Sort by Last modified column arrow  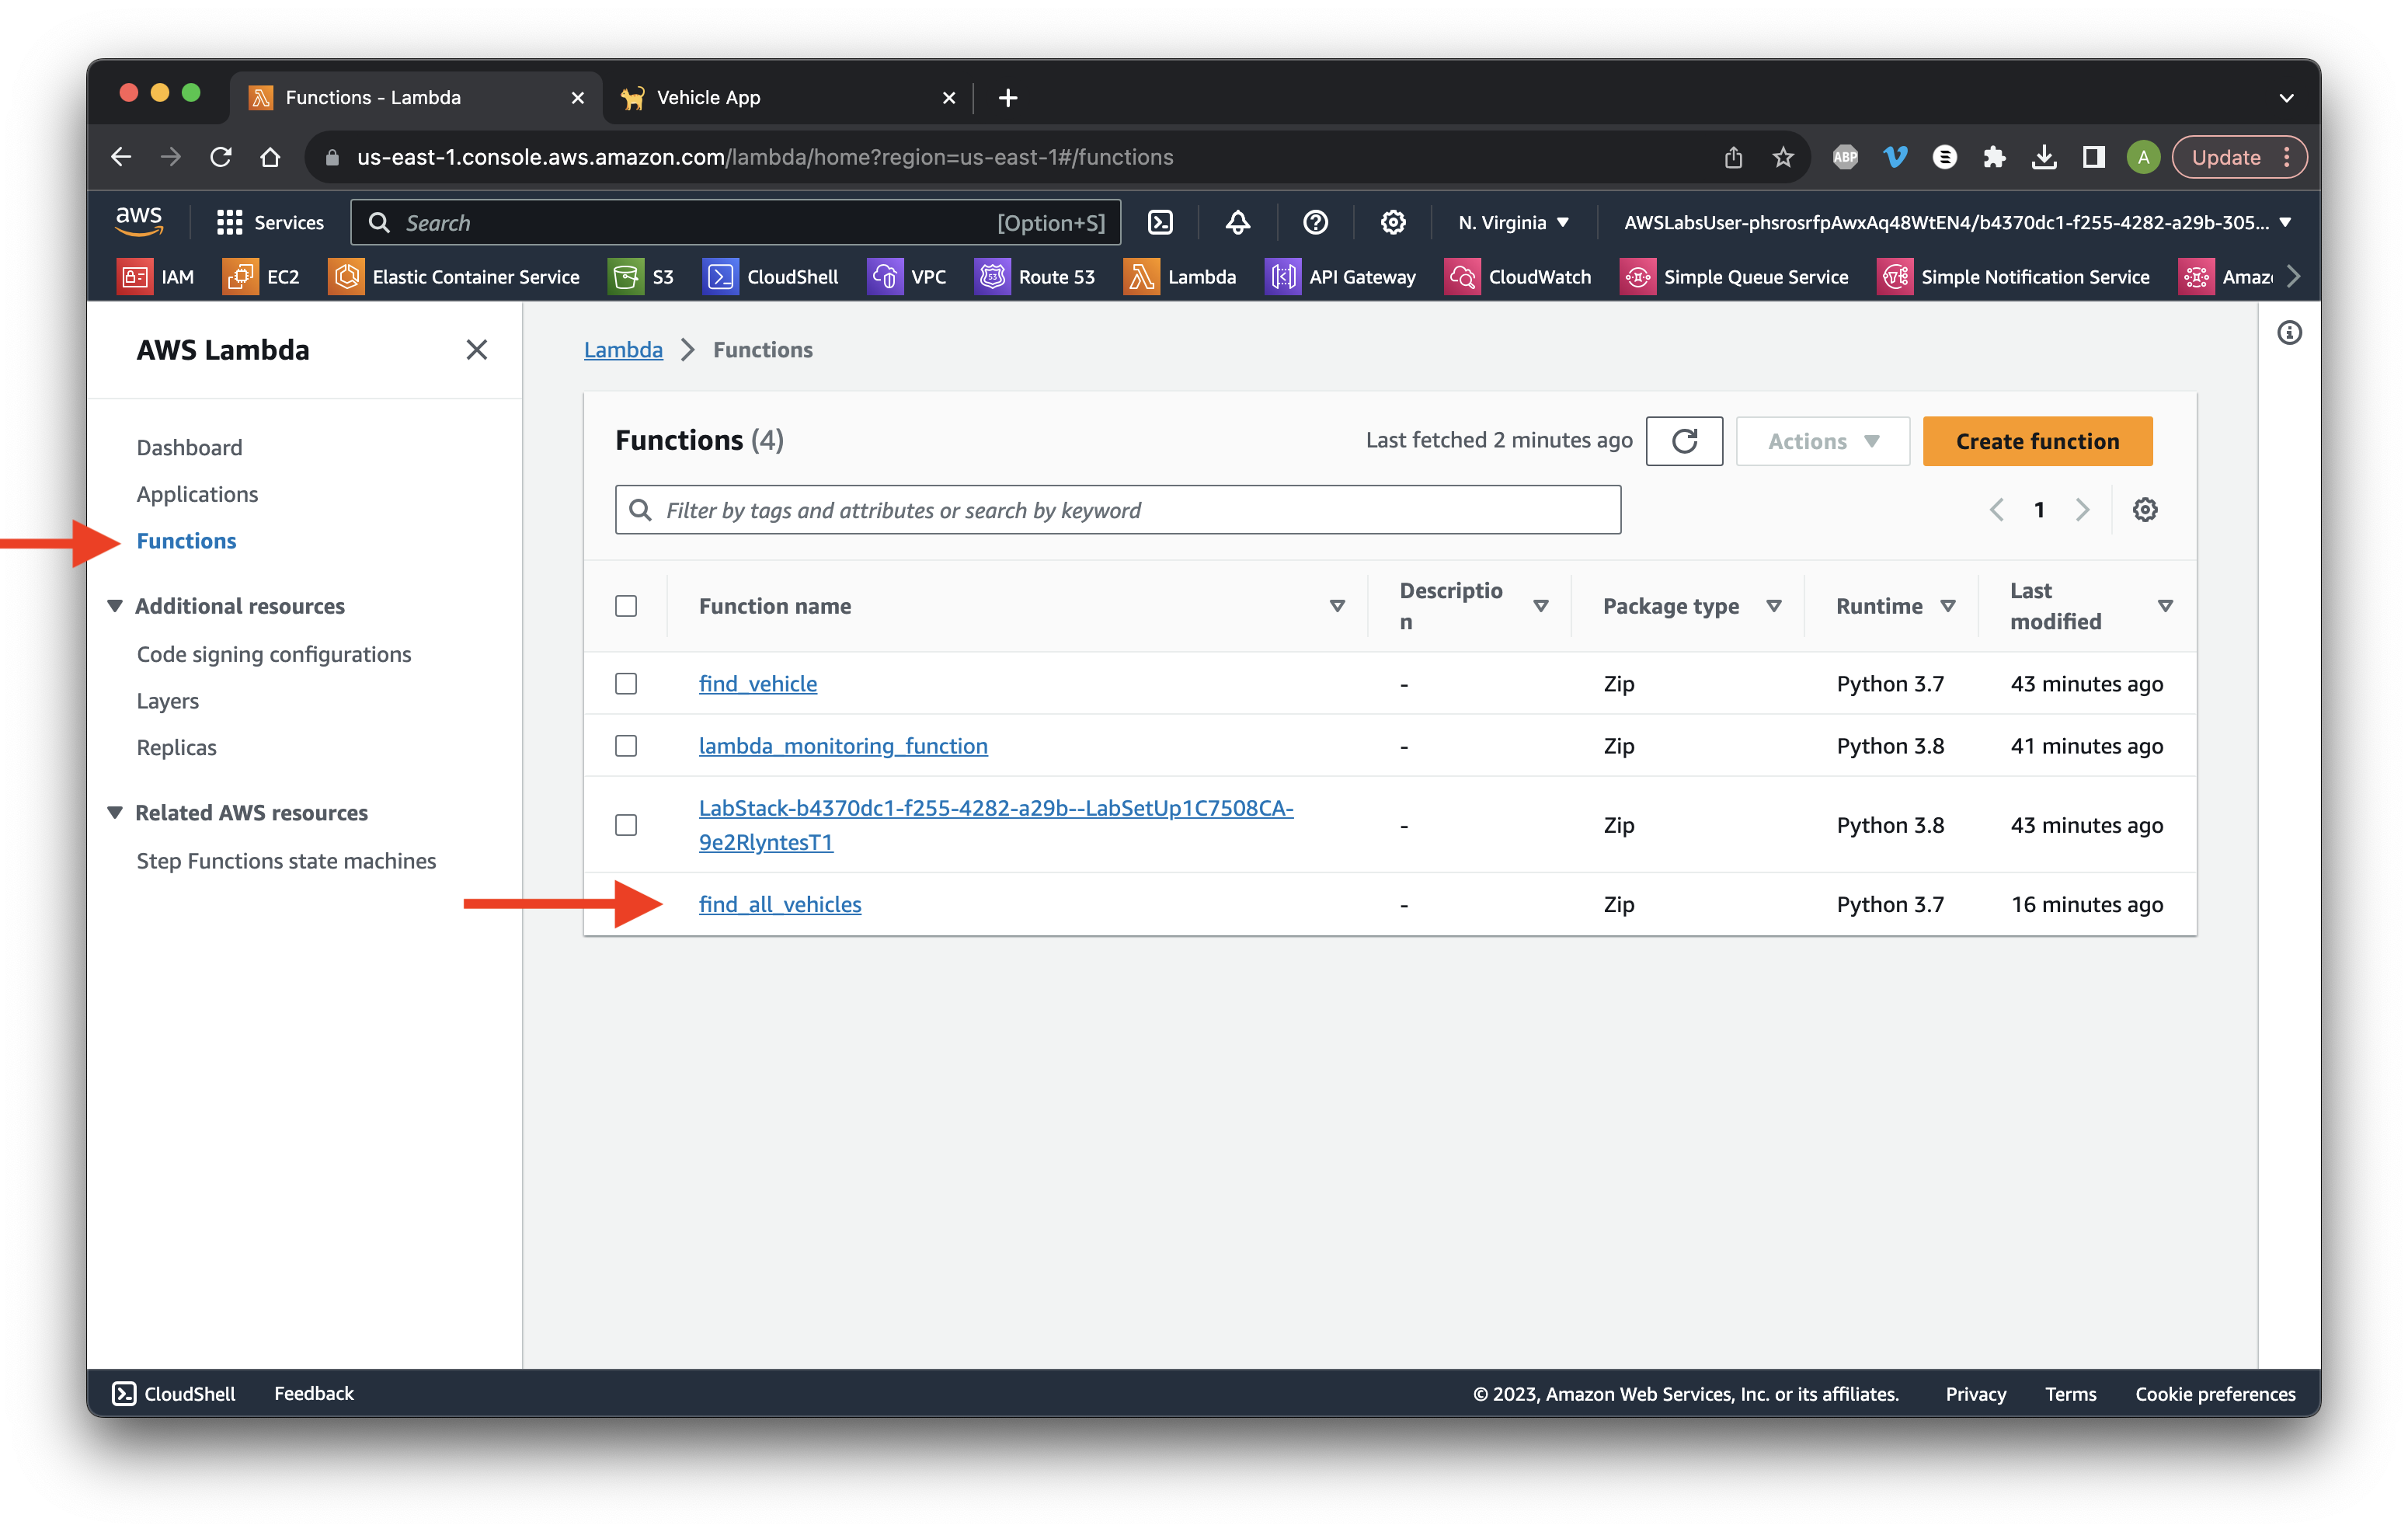[x=2165, y=606]
